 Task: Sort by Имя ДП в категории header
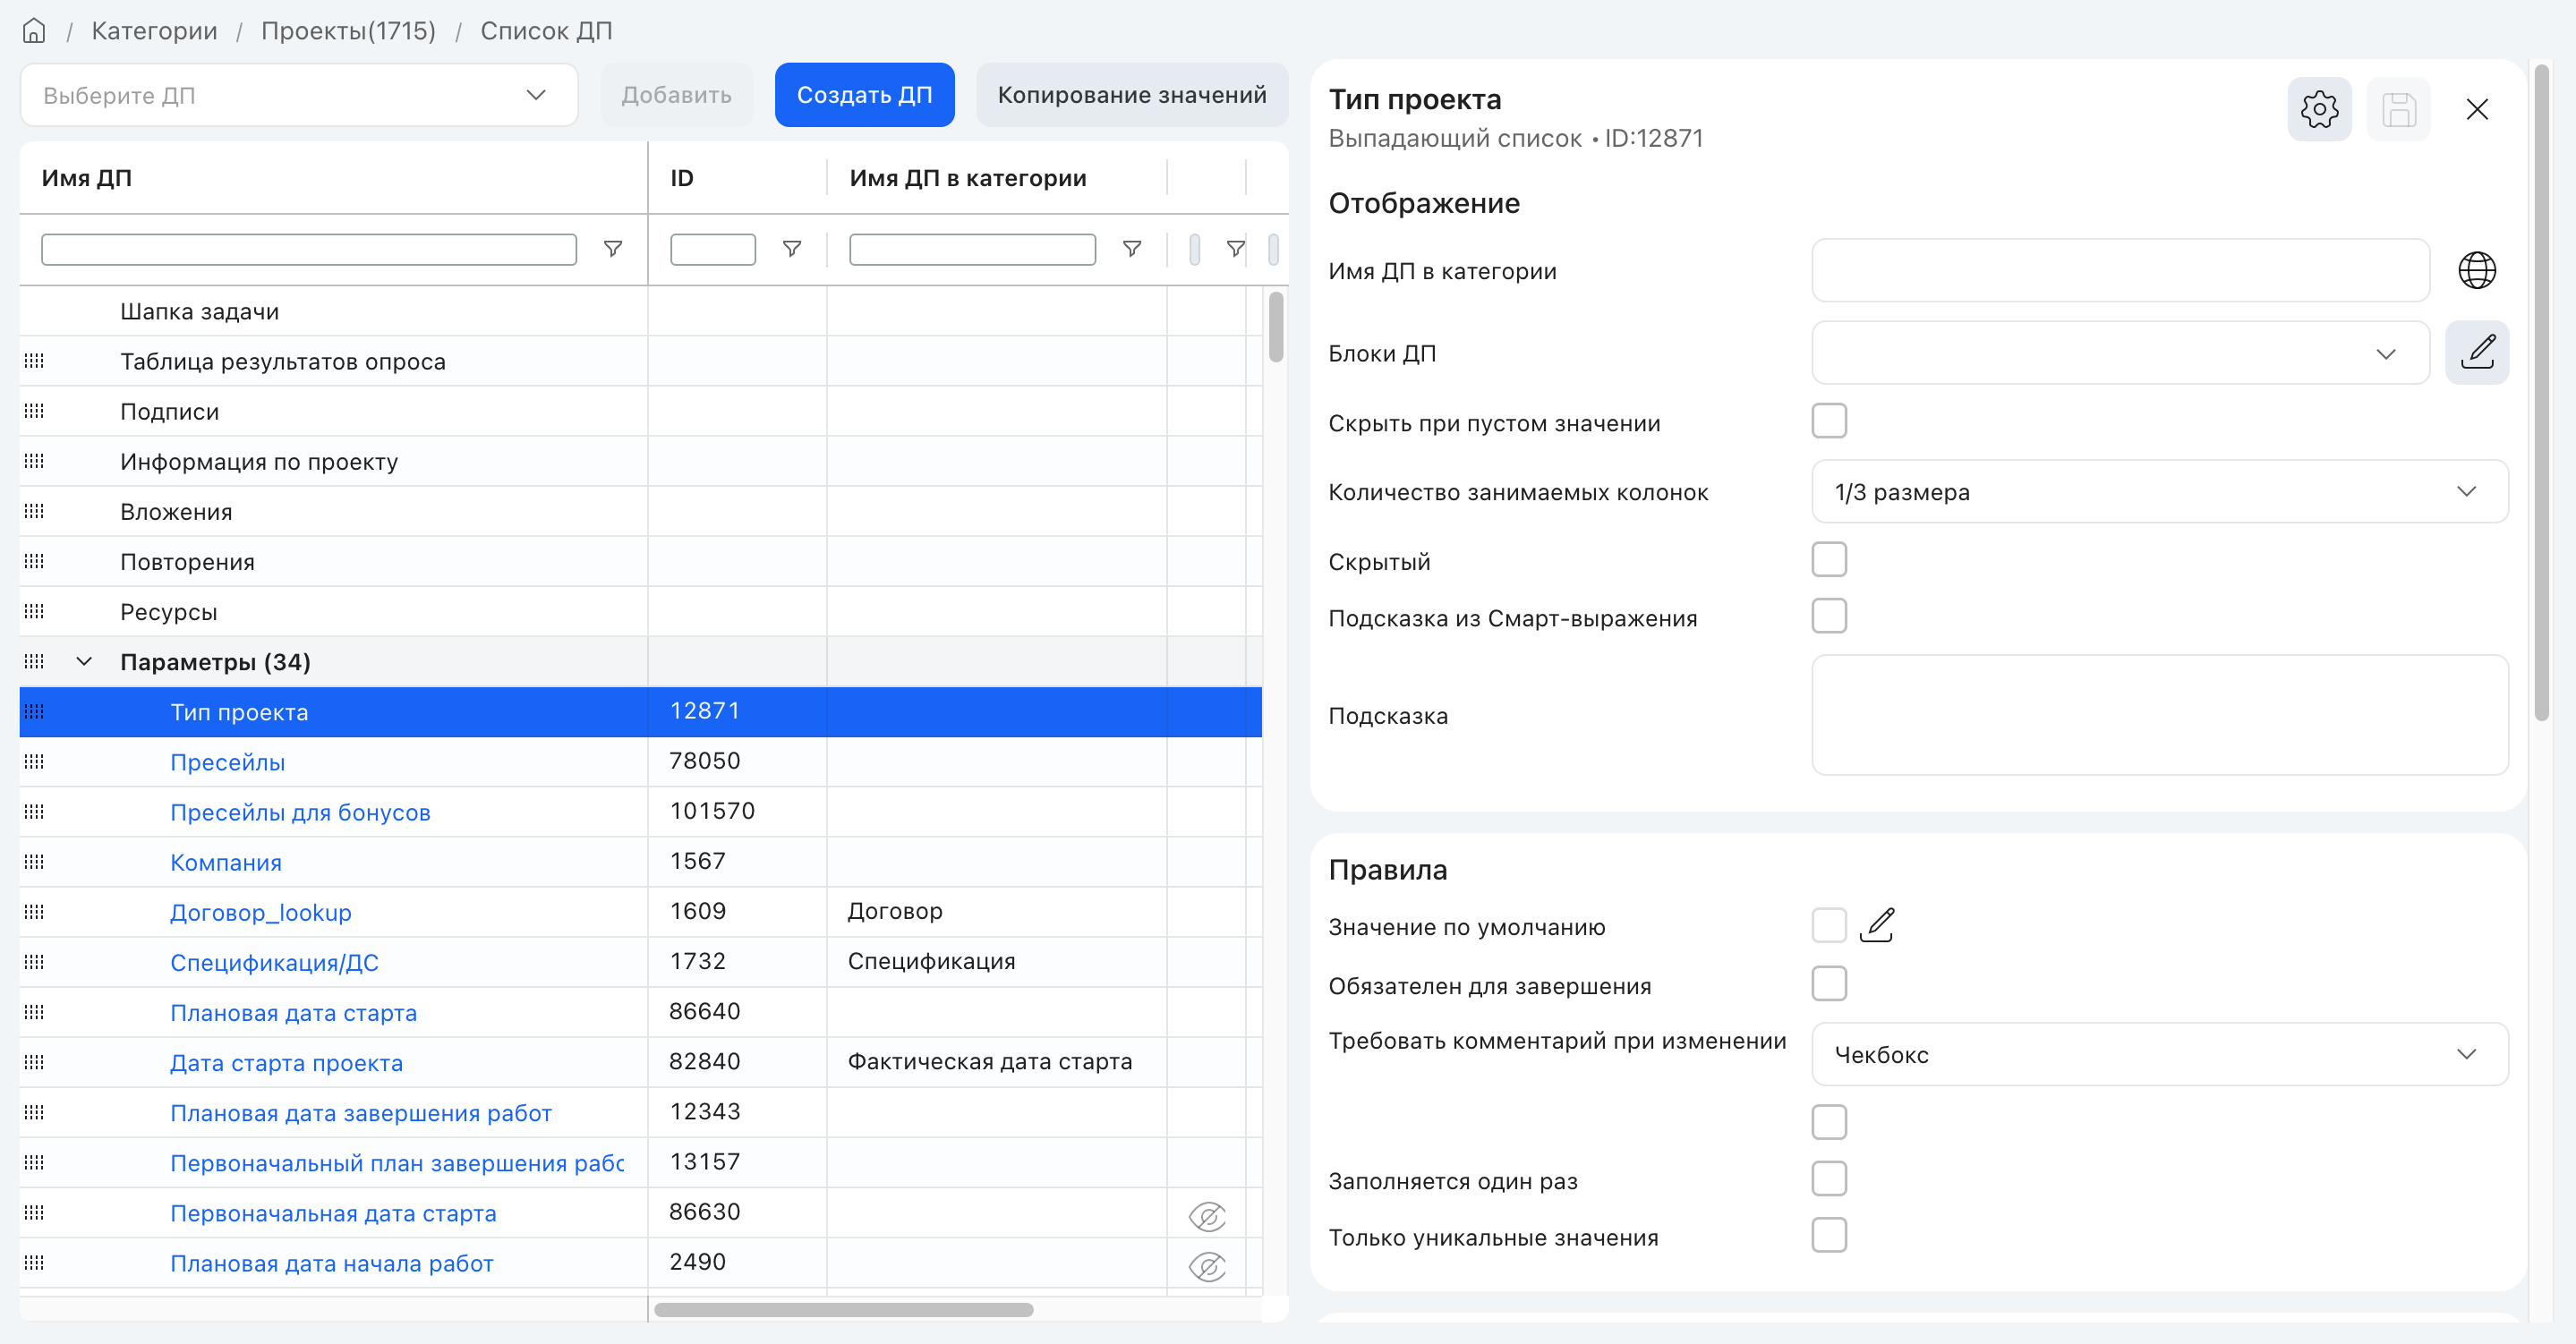[968, 178]
